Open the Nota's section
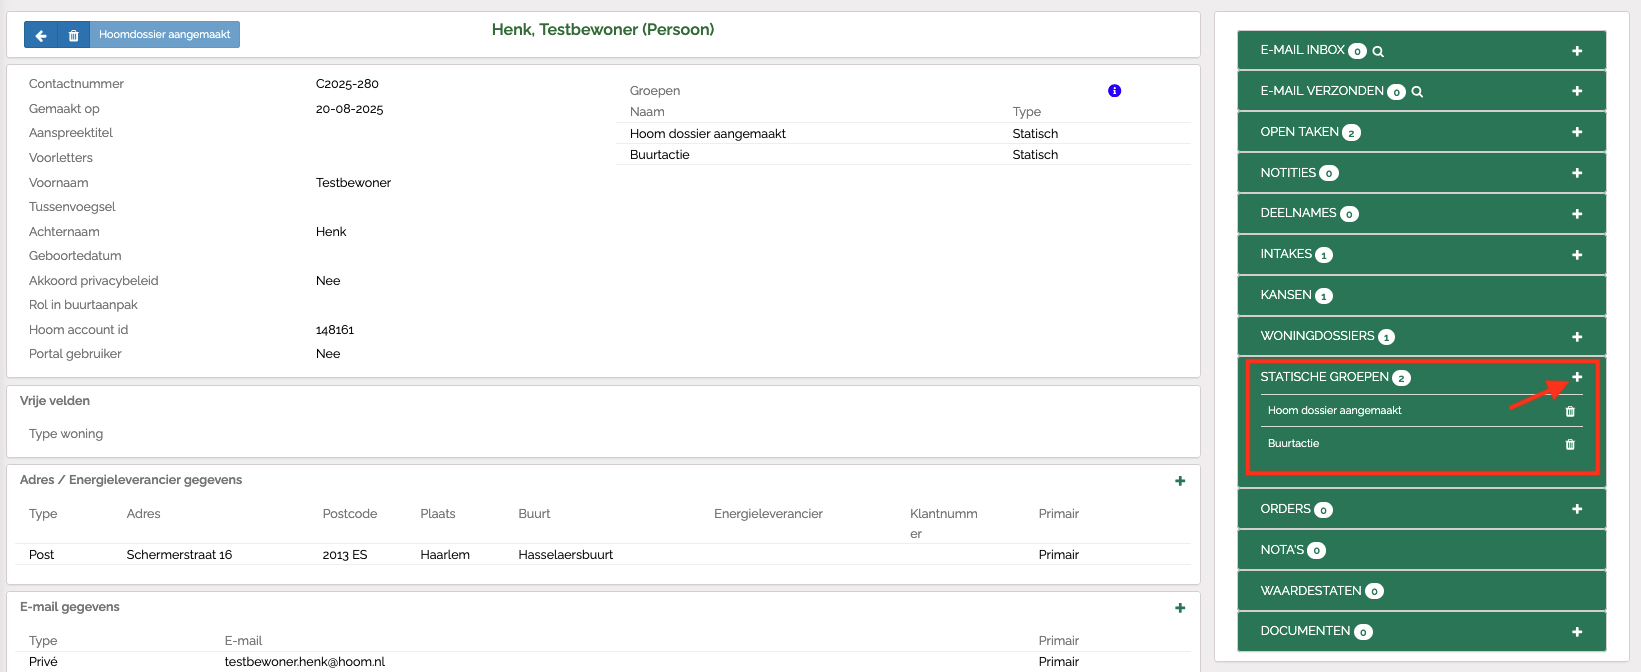1641x672 pixels. point(1282,550)
